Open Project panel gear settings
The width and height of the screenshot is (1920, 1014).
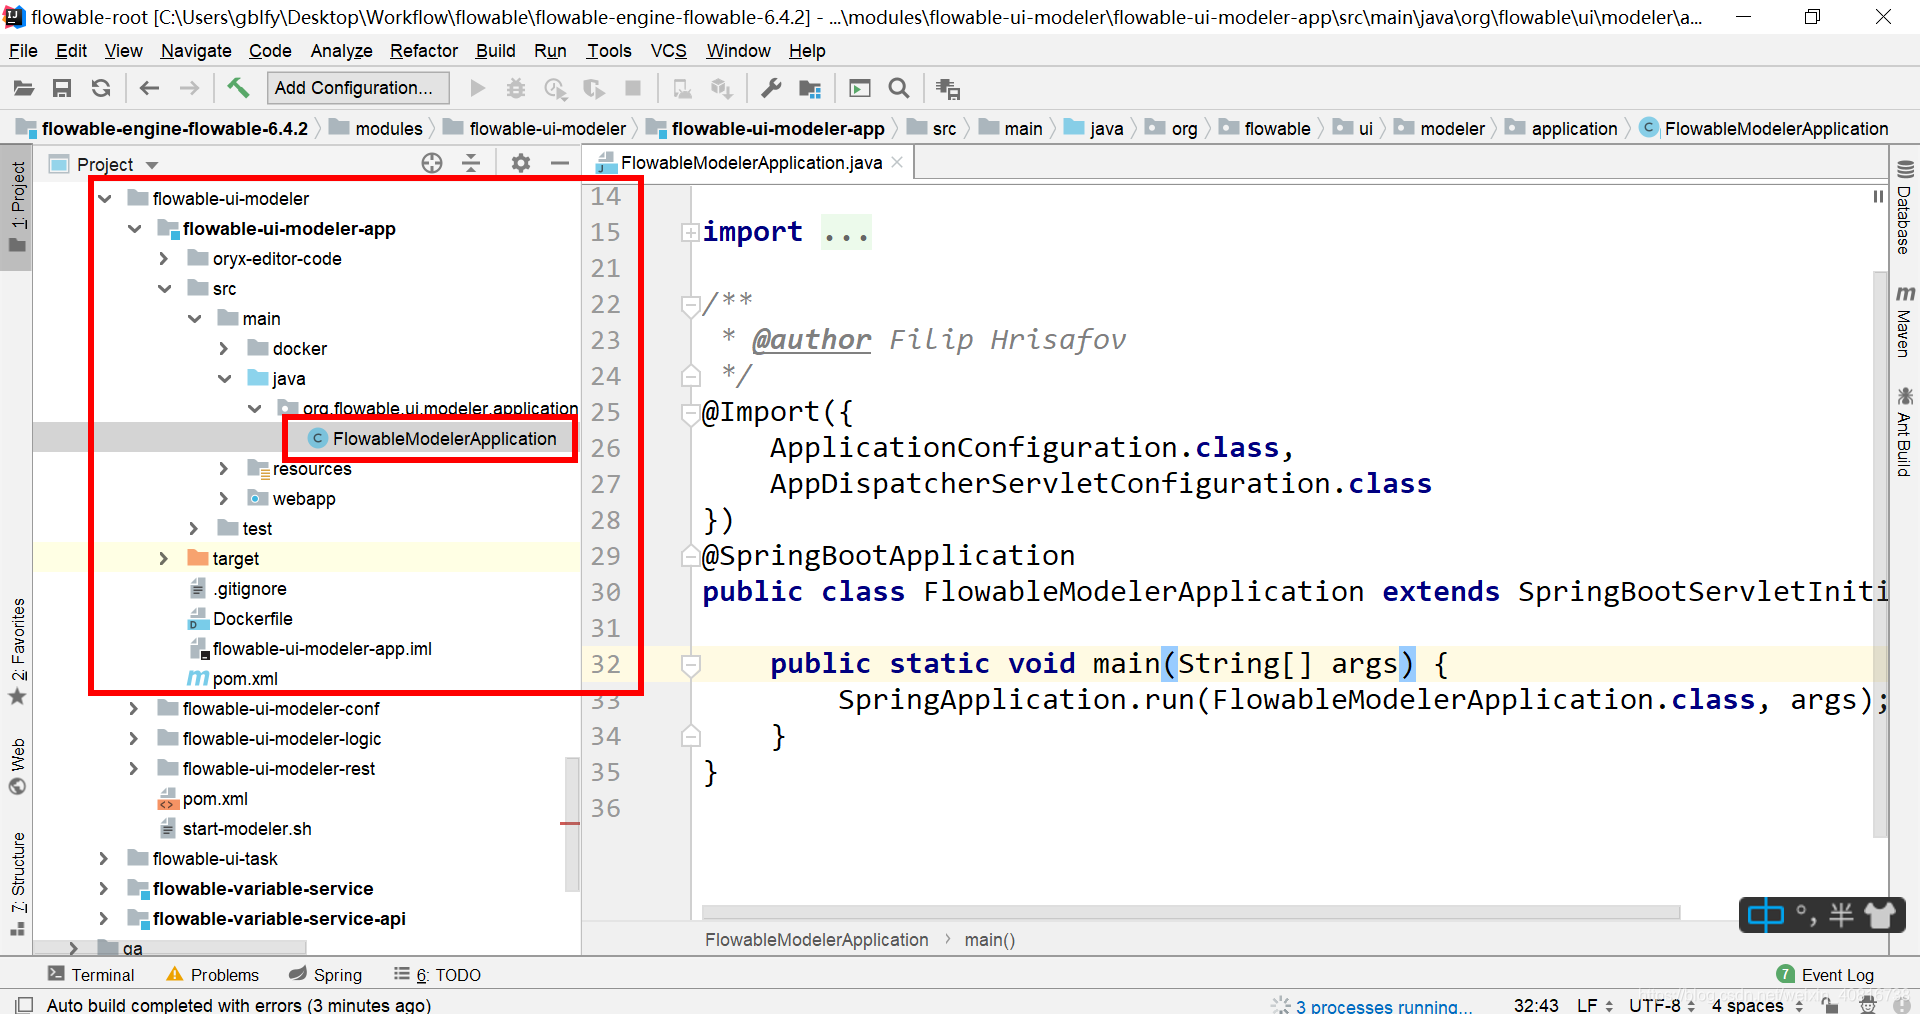click(x=521, y=163)
